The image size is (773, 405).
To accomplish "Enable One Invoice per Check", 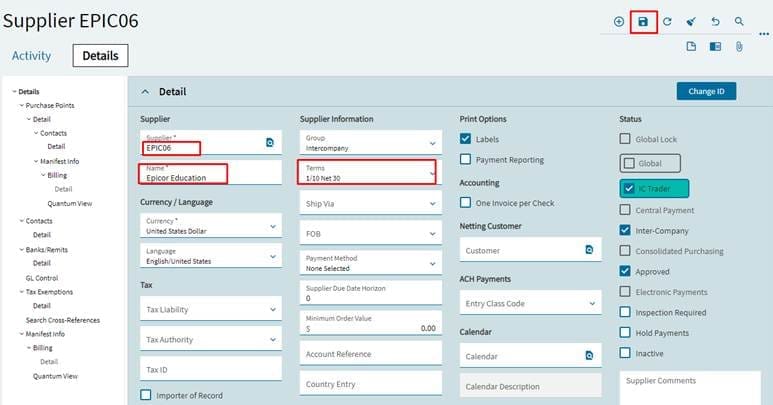I will tap(465, 202).
